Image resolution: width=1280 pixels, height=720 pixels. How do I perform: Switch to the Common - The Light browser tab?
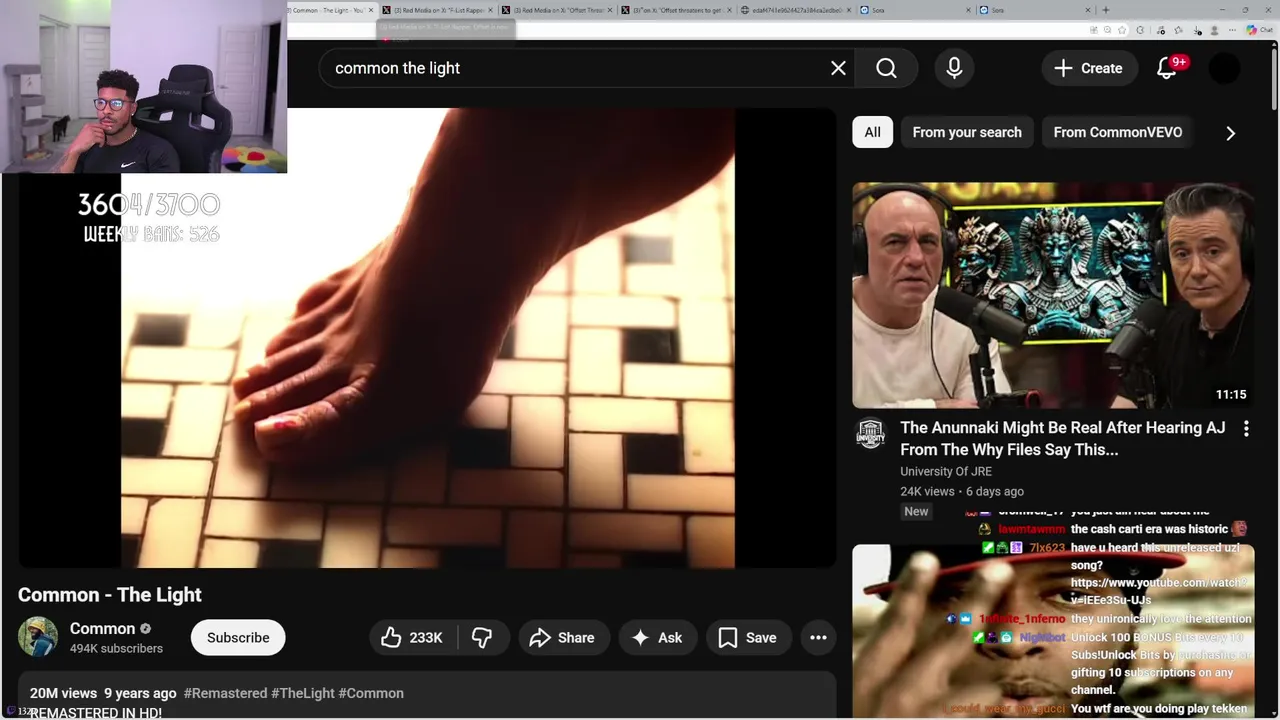330,10
